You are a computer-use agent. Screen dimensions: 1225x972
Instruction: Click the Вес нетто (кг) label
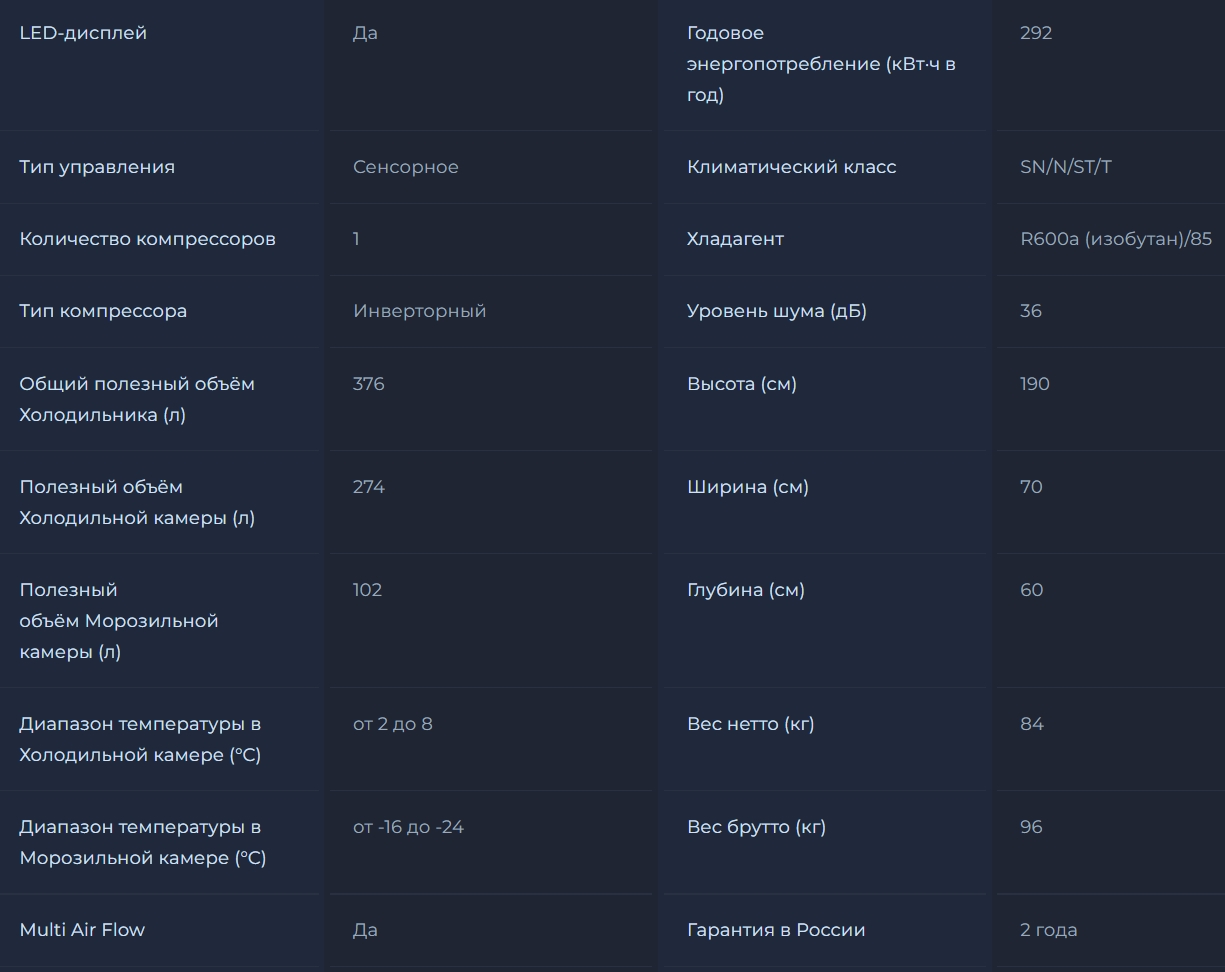click(x=751, y=724)
